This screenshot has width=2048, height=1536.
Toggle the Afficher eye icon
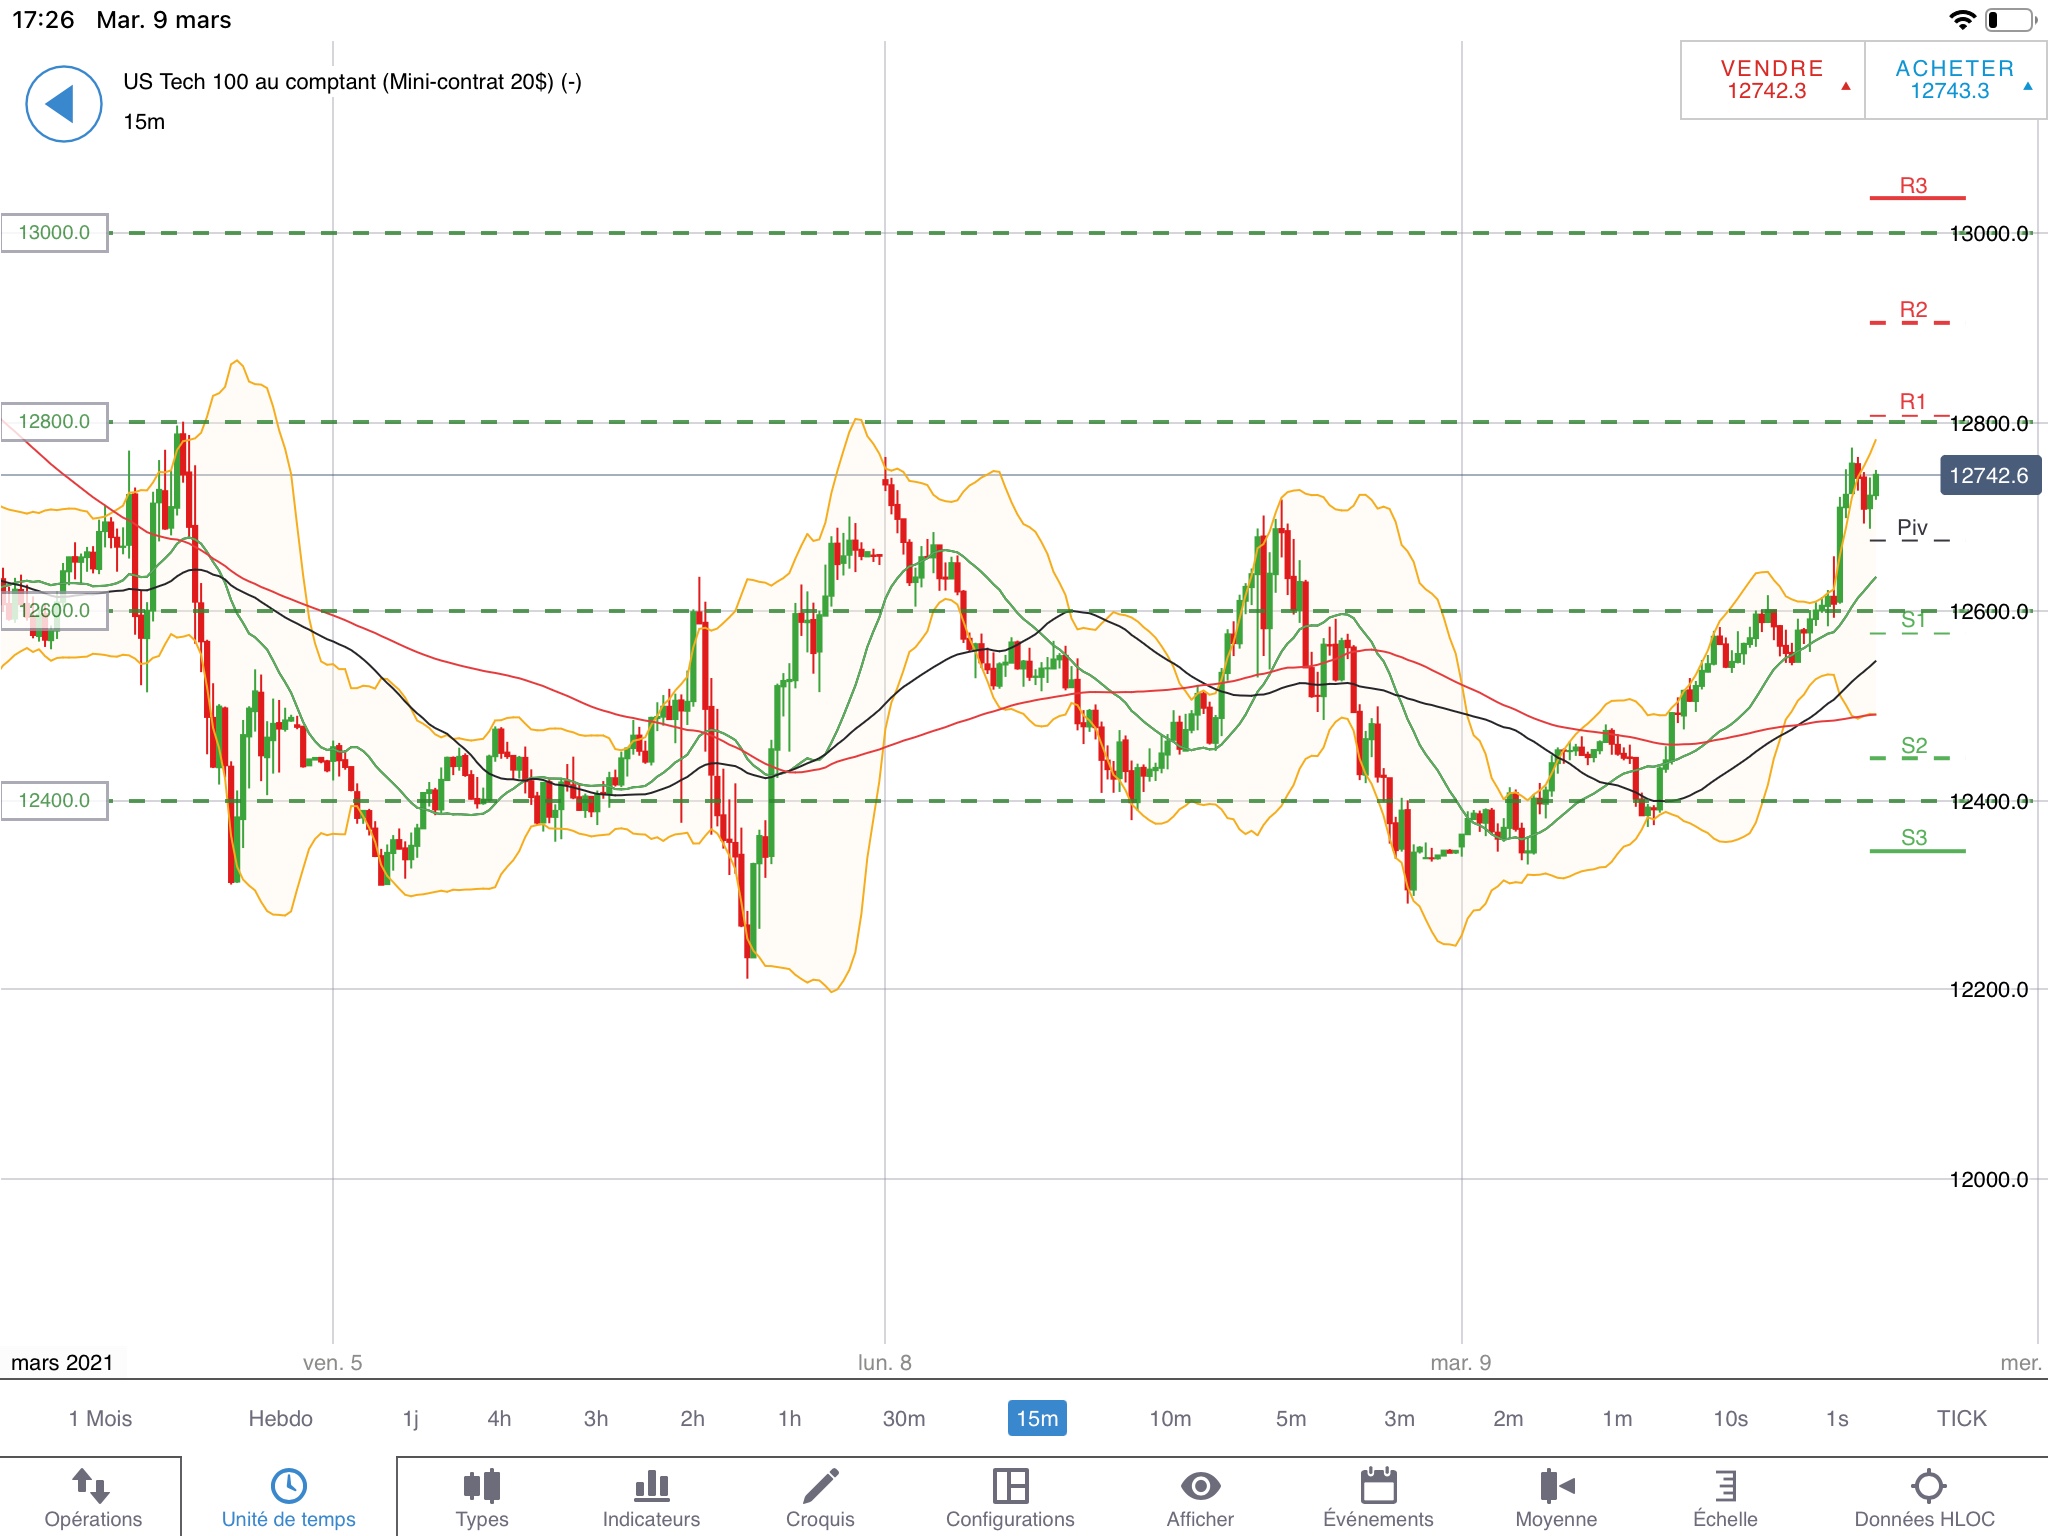click(x=1200, y=1487)
